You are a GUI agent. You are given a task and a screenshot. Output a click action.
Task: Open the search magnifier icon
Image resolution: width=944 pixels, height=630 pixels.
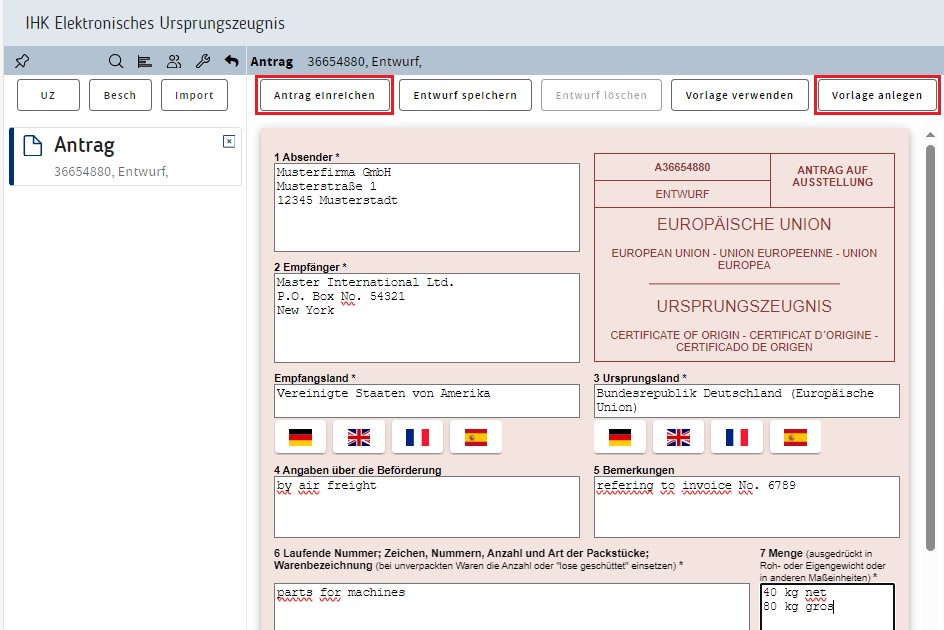point(115,61)
